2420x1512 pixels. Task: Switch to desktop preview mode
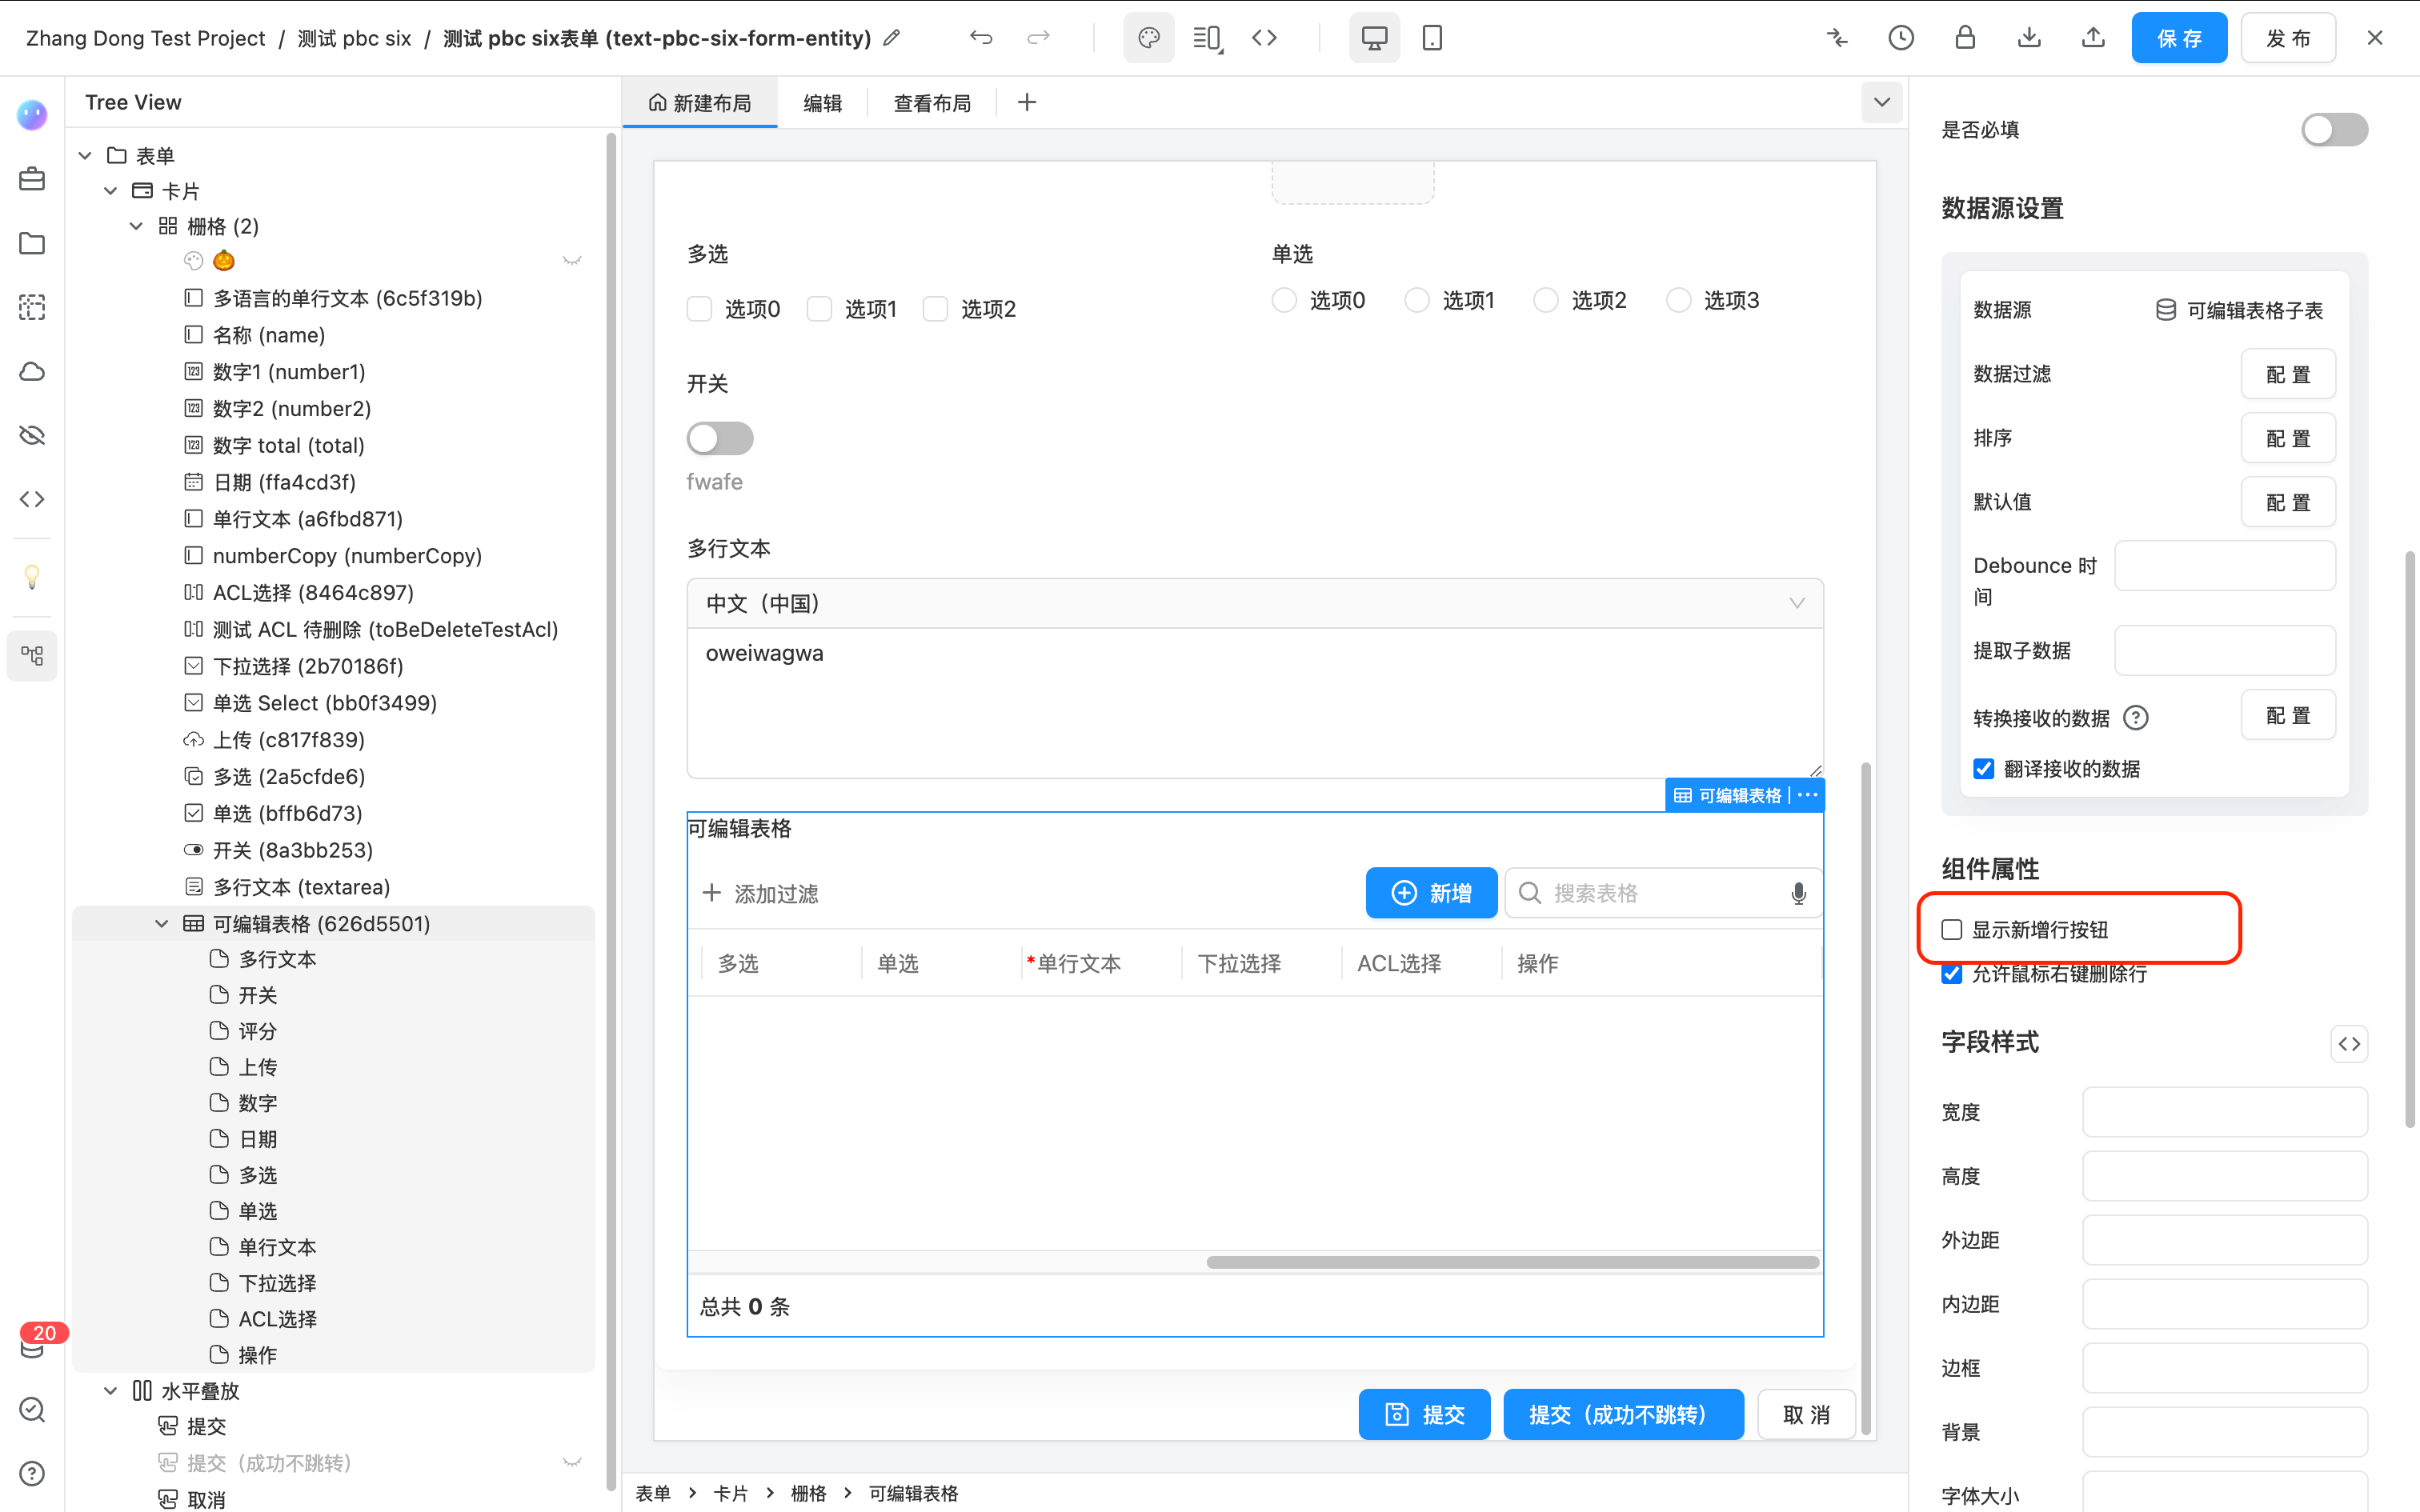click(1374, 38)
